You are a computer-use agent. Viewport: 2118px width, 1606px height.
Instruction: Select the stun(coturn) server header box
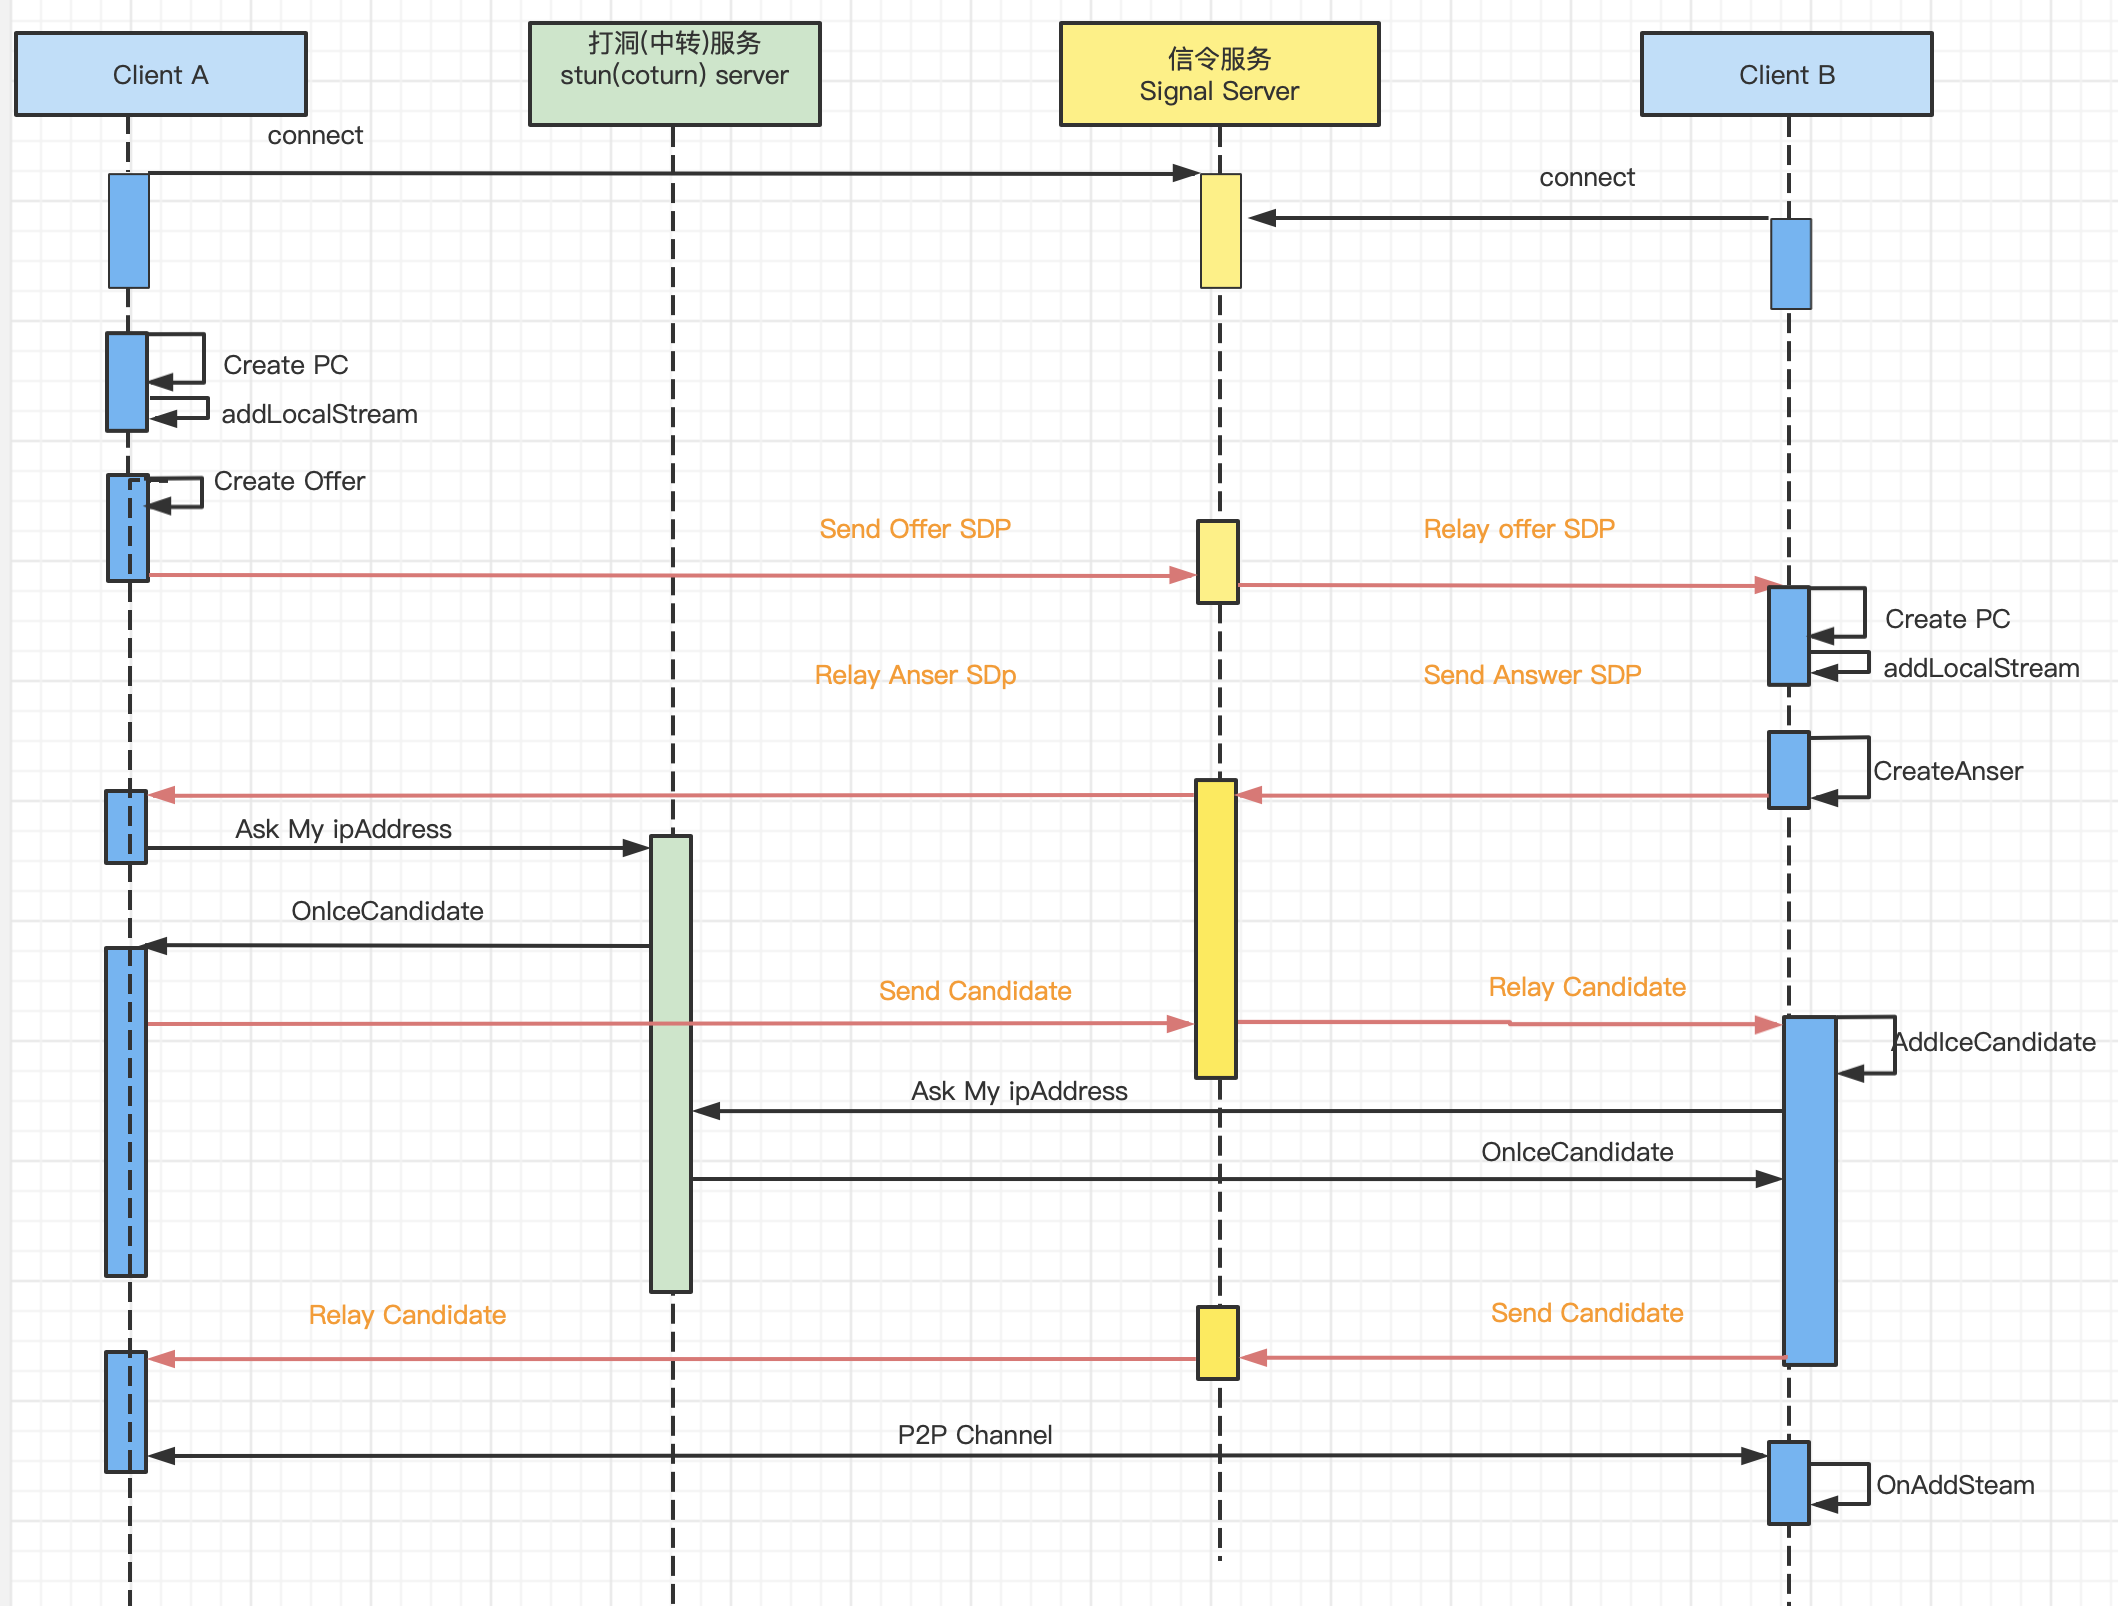(674, 74)
